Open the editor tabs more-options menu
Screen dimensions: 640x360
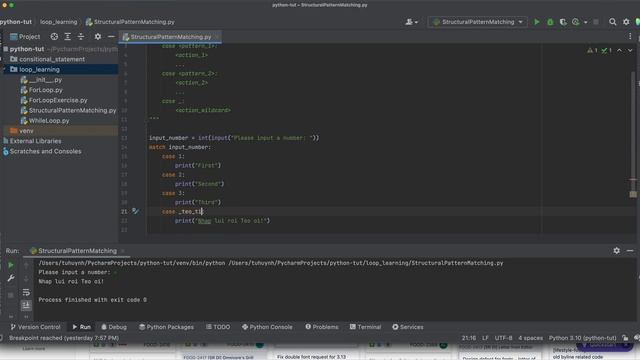pos(630,37)
